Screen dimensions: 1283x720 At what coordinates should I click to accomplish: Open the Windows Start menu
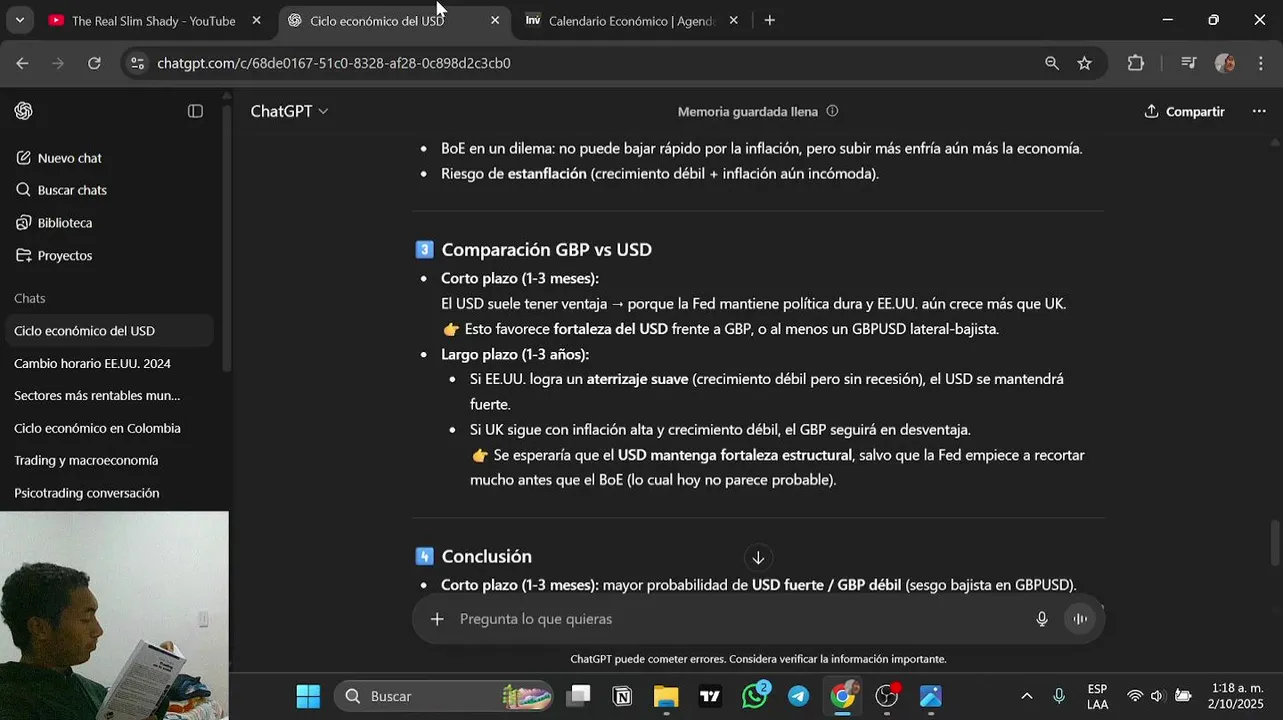pyautogui.click(x=308, y=696)
